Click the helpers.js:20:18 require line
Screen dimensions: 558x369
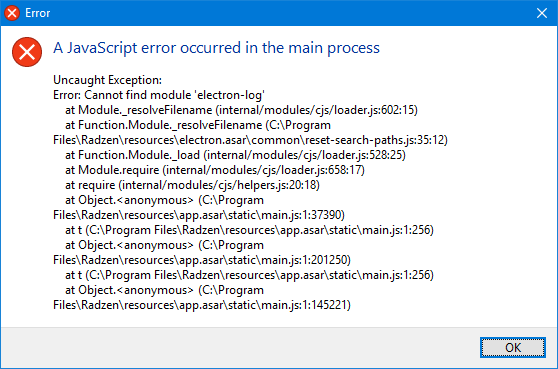coord(192,185)
